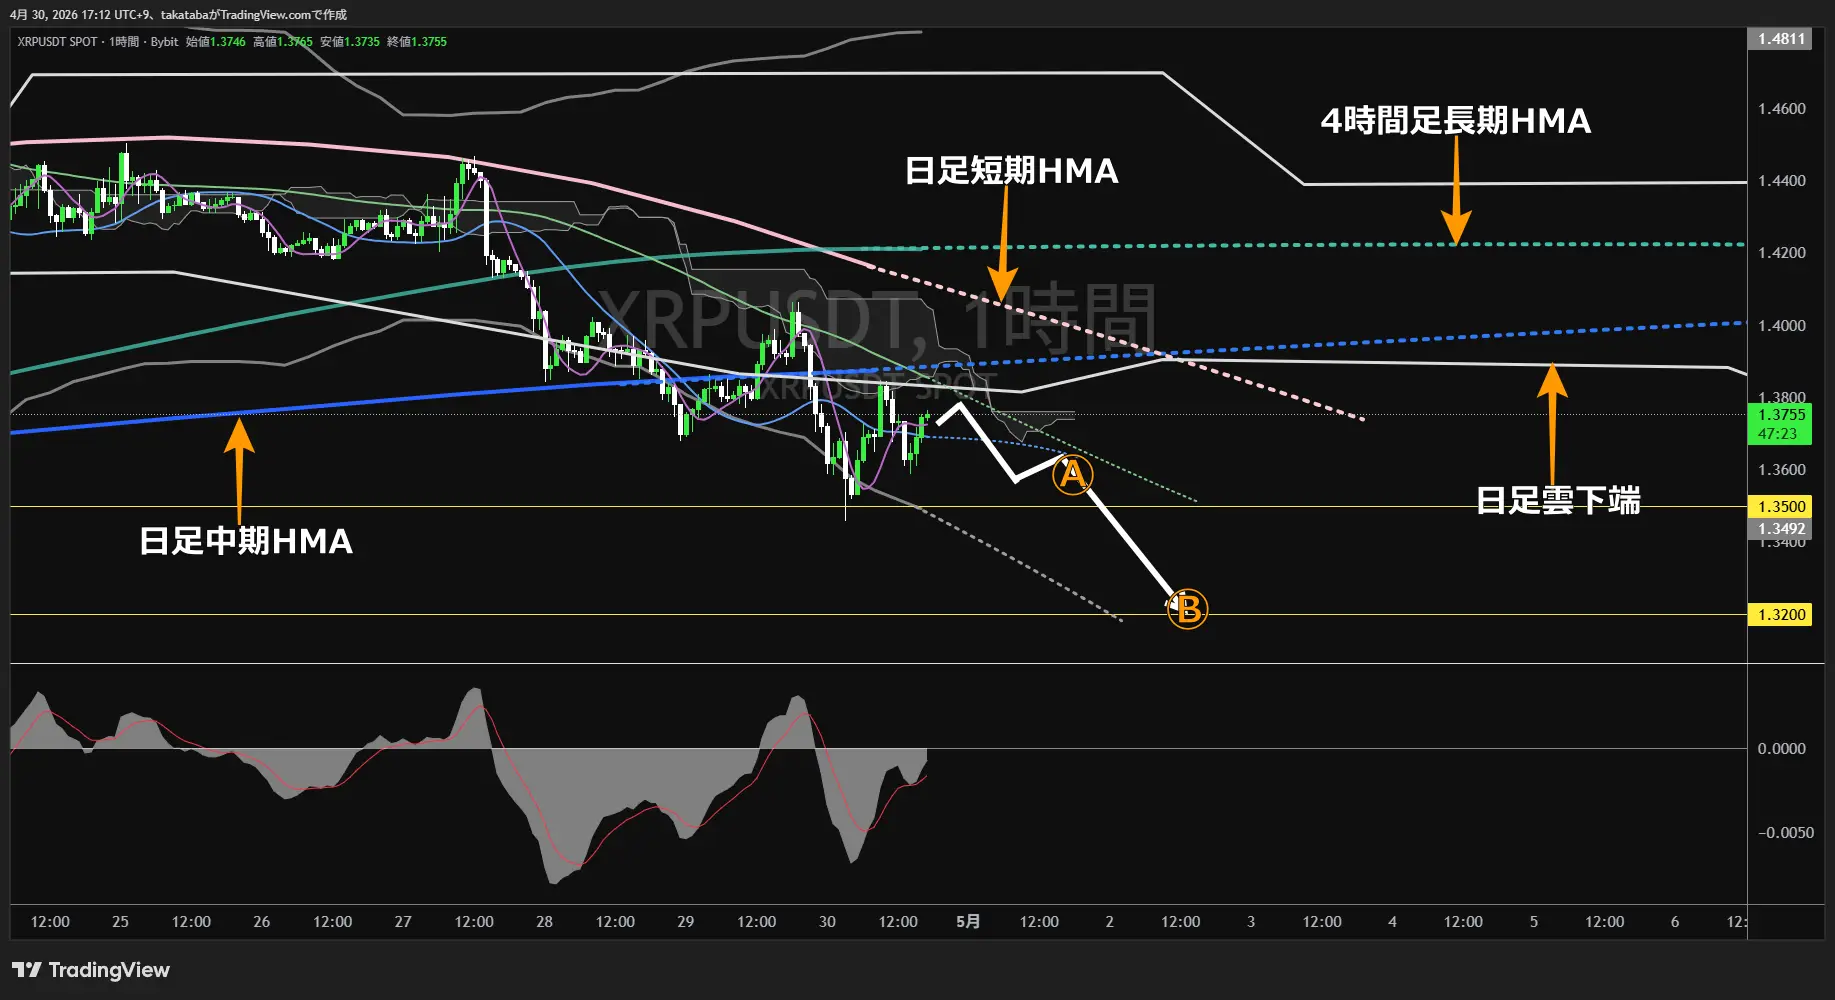Select the 始値1.3746 open value
1835x1000 pixels.
(x=216, y=42)
